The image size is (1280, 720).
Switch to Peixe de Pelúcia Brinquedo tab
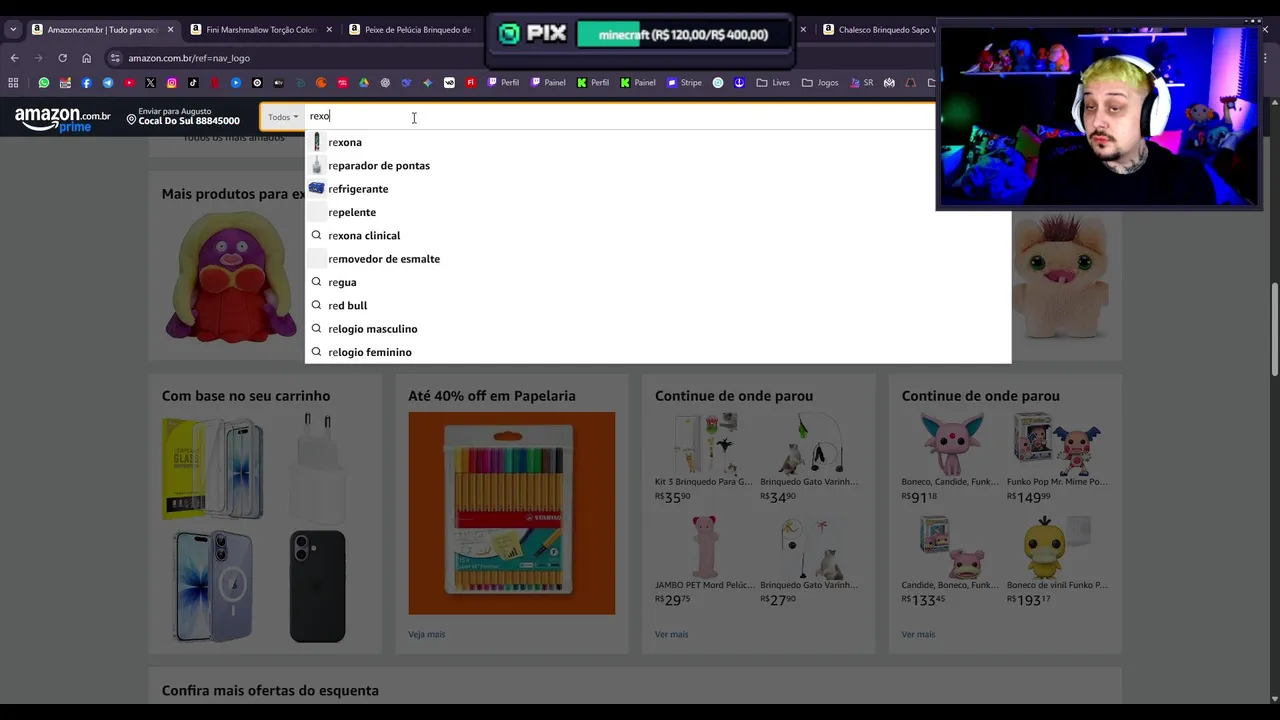tap(410, 30)
